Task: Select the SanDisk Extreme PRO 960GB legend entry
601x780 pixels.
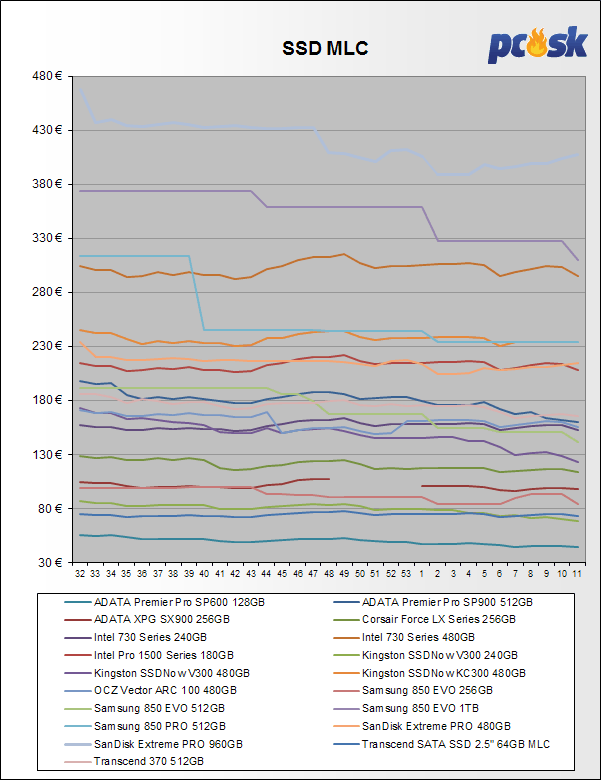Action: pos(154,744)
